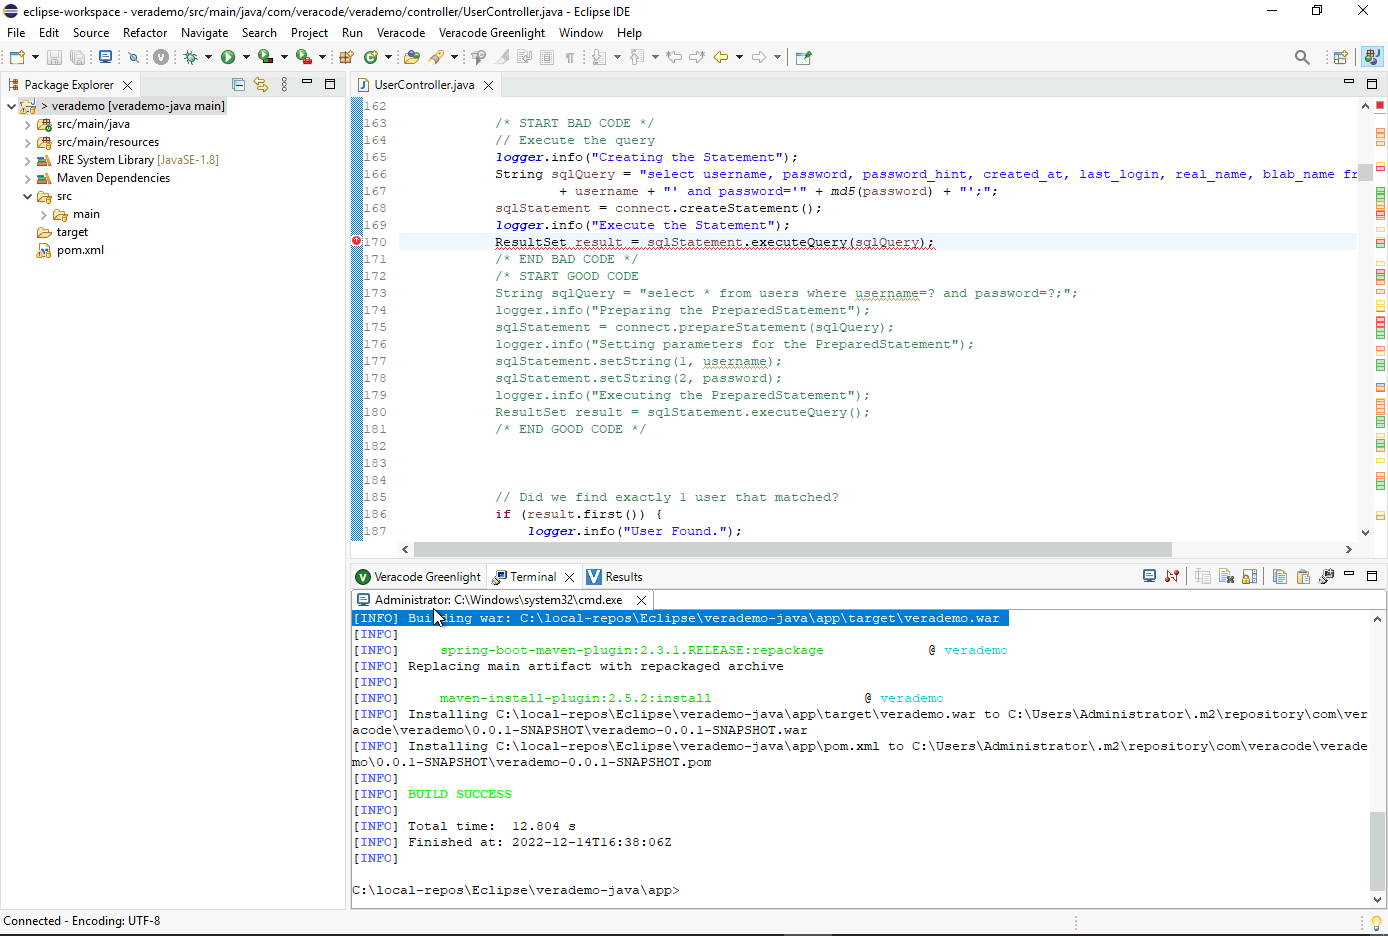
Task: Expand JRE System Library node
Action: 27,160
